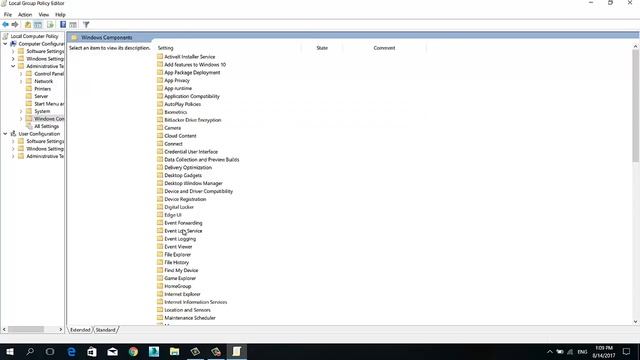Launch Google Chrome from taskbar

pos(133,351)
